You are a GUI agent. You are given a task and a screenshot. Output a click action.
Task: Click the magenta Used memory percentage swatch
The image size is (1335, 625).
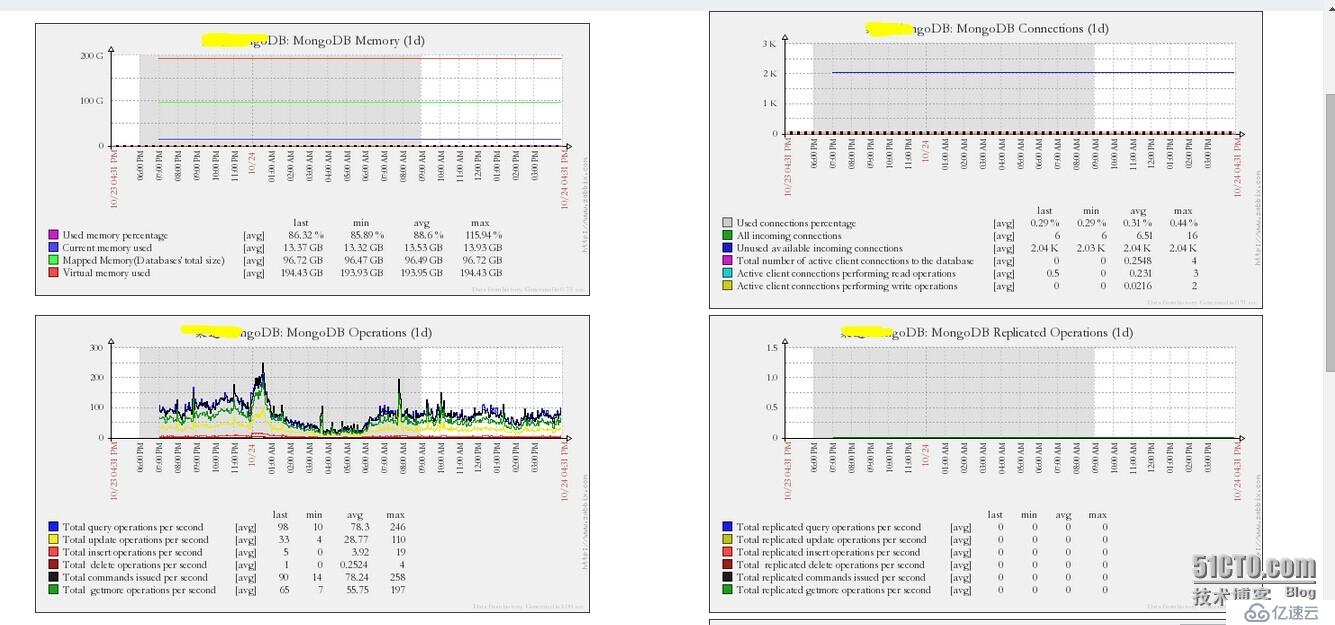click(54, 236)
